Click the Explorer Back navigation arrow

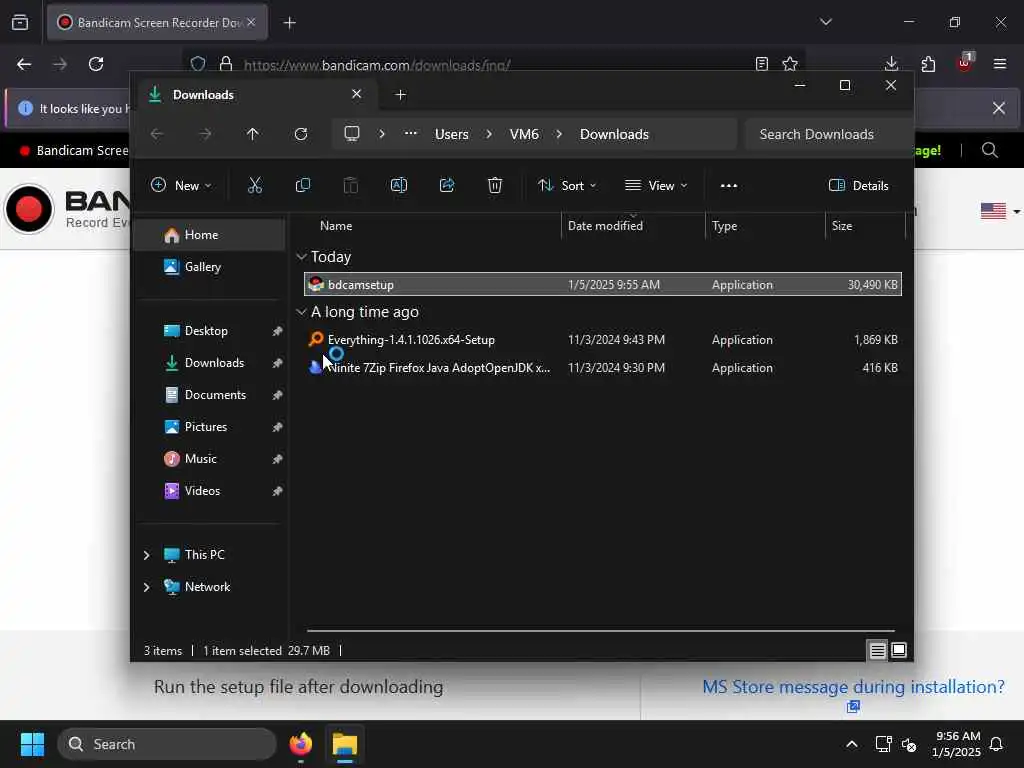pos(157,135)
